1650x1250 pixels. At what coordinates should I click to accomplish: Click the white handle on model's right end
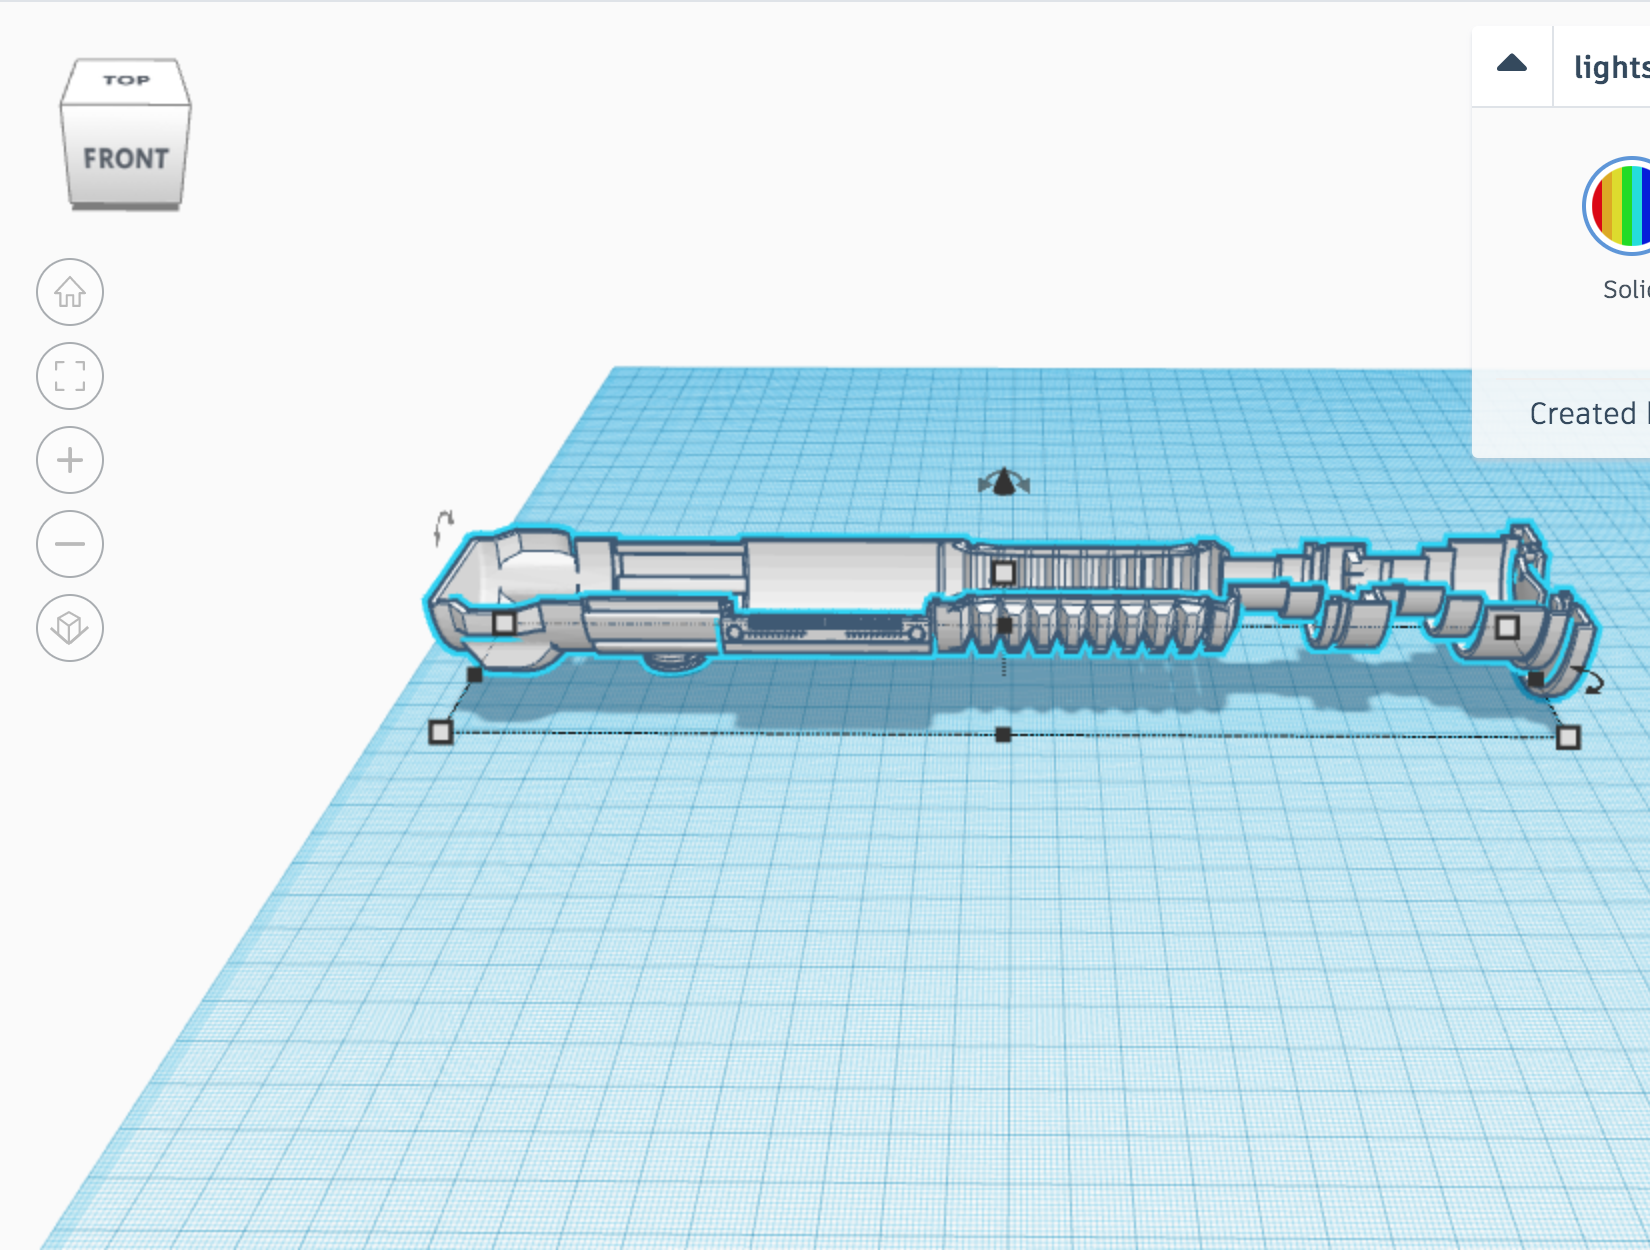tap(1507, 627)
